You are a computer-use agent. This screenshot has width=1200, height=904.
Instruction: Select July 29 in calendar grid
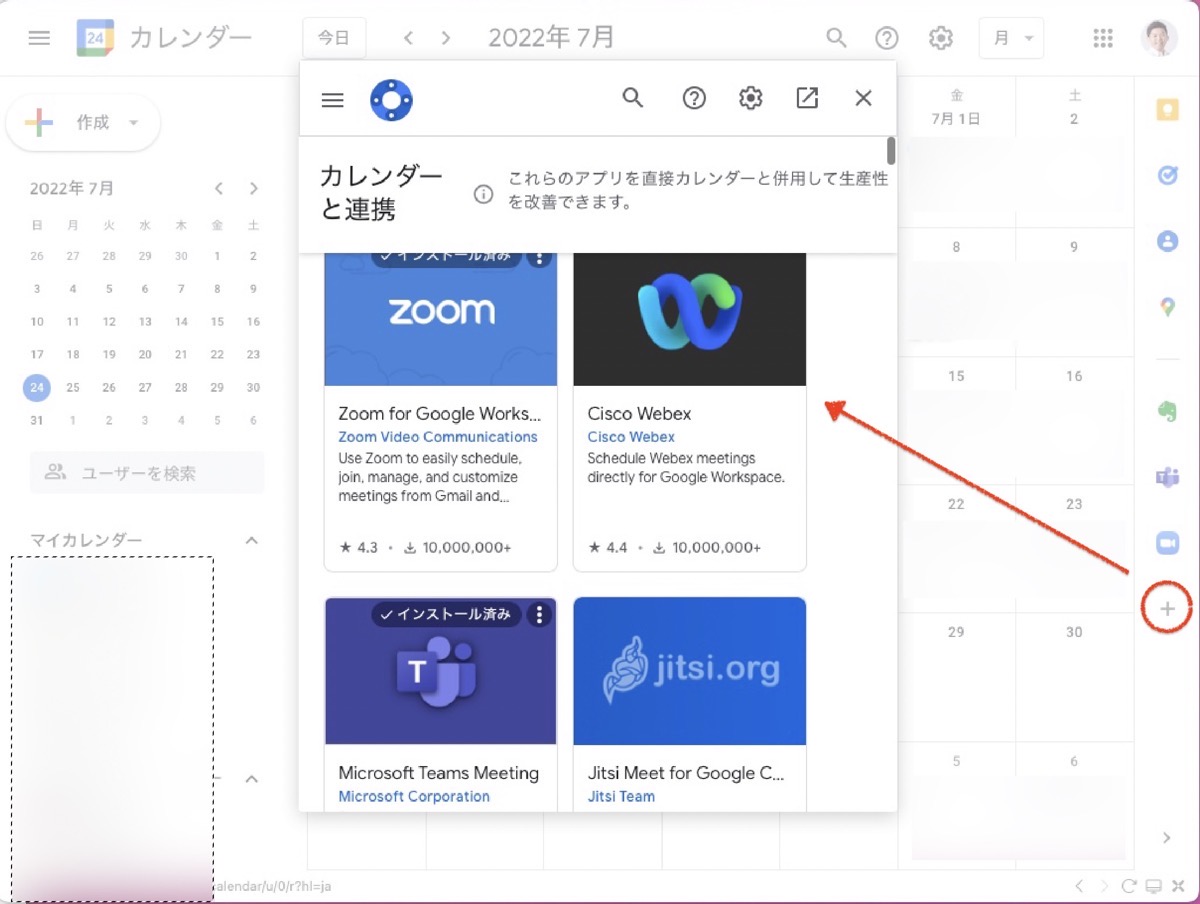[957, 632]
